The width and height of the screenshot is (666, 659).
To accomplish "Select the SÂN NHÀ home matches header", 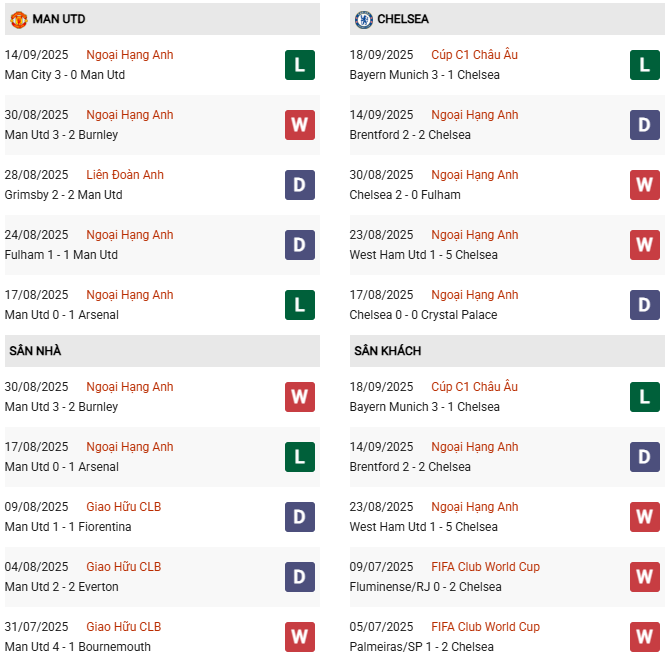I will click(x=36, y=351).
